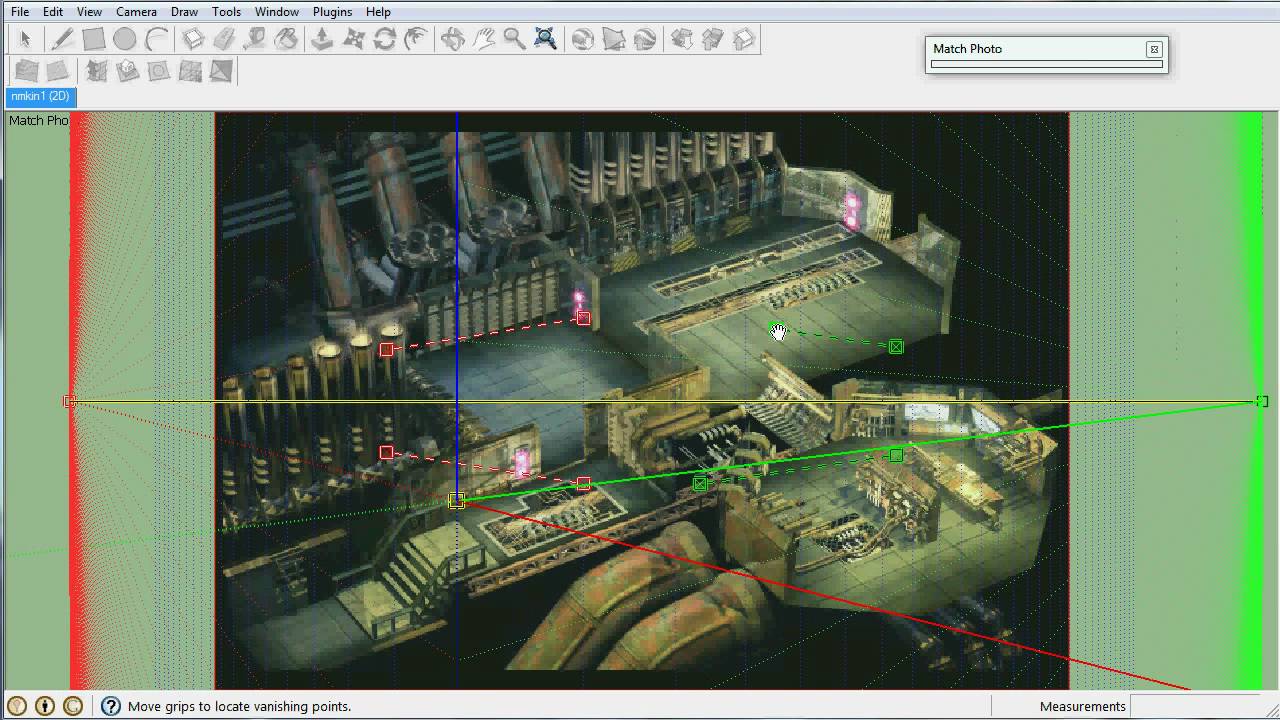Open the Draw menu
Screen dimensions: 1280x720
pyautogui.click(x=184, y=11)
